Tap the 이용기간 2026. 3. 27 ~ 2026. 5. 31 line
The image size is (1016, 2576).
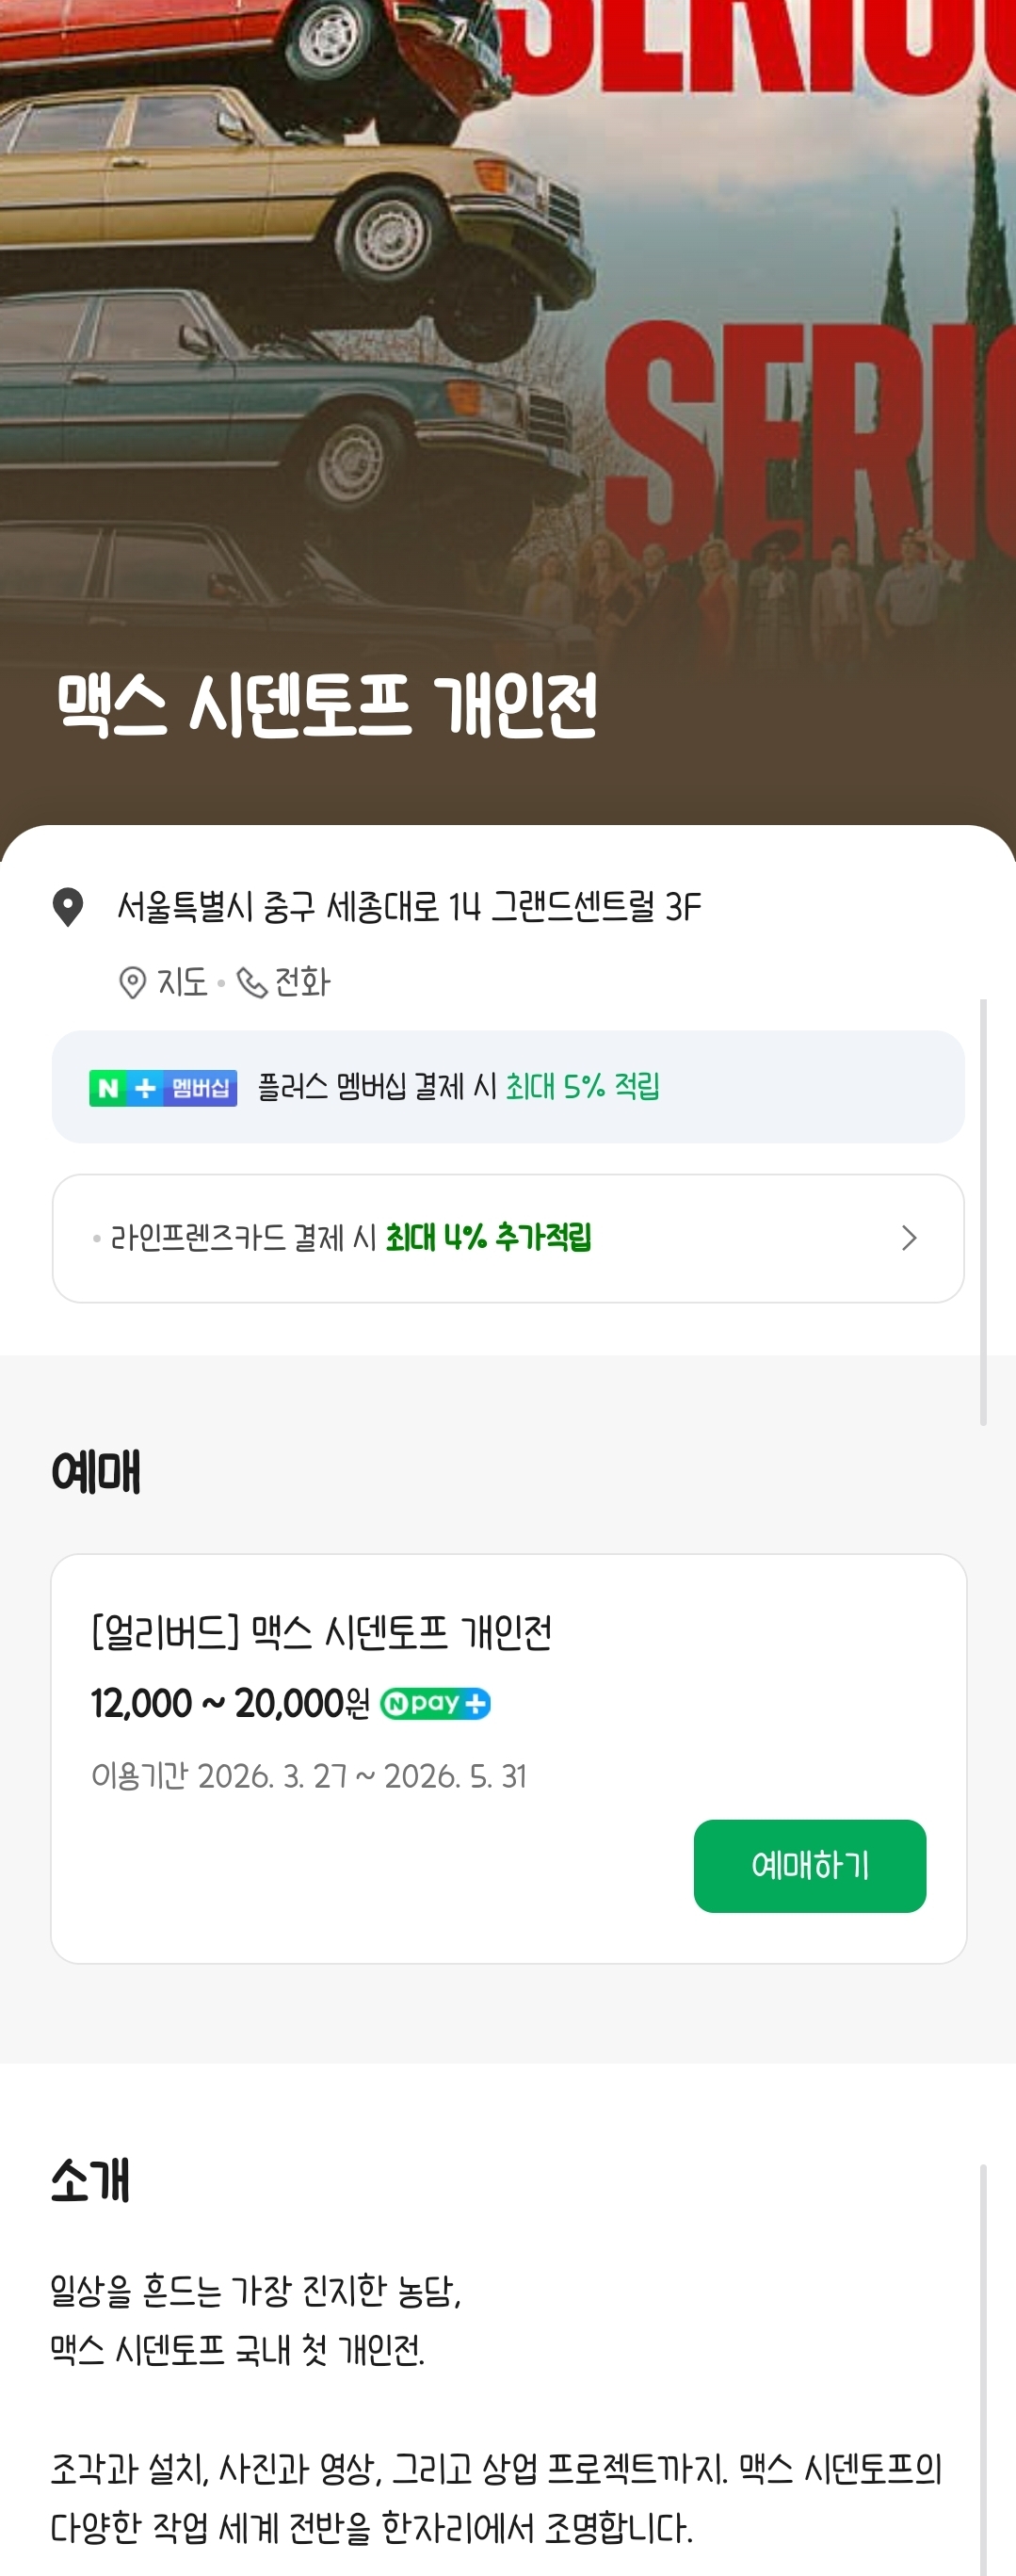(x=309, y=1776)
